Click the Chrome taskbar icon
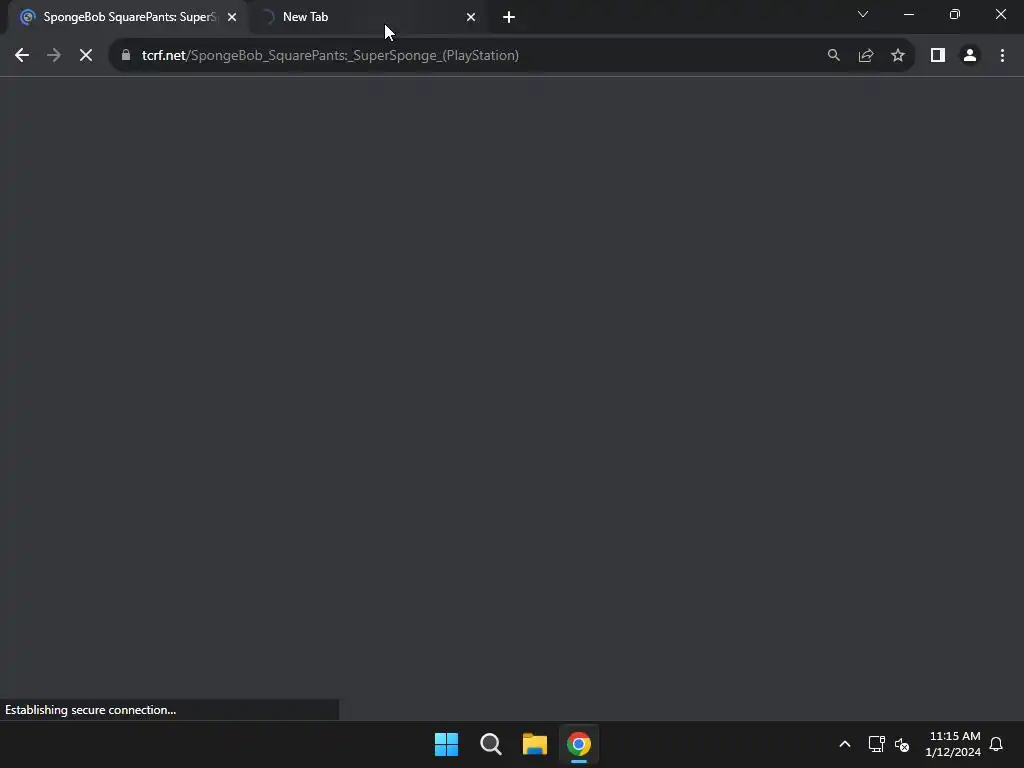This screenshot has height=768, width=1024. coord(579,744)
